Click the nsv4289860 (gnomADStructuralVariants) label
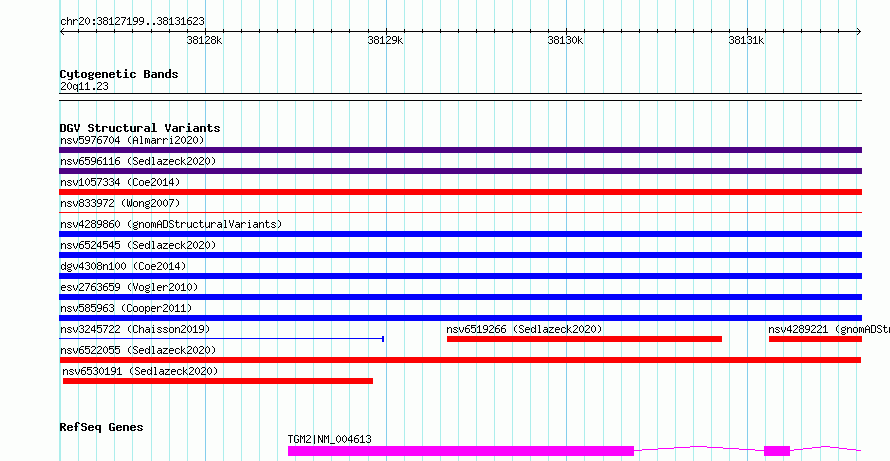Viewport: 890px width, 461px height. coord(171,224)
